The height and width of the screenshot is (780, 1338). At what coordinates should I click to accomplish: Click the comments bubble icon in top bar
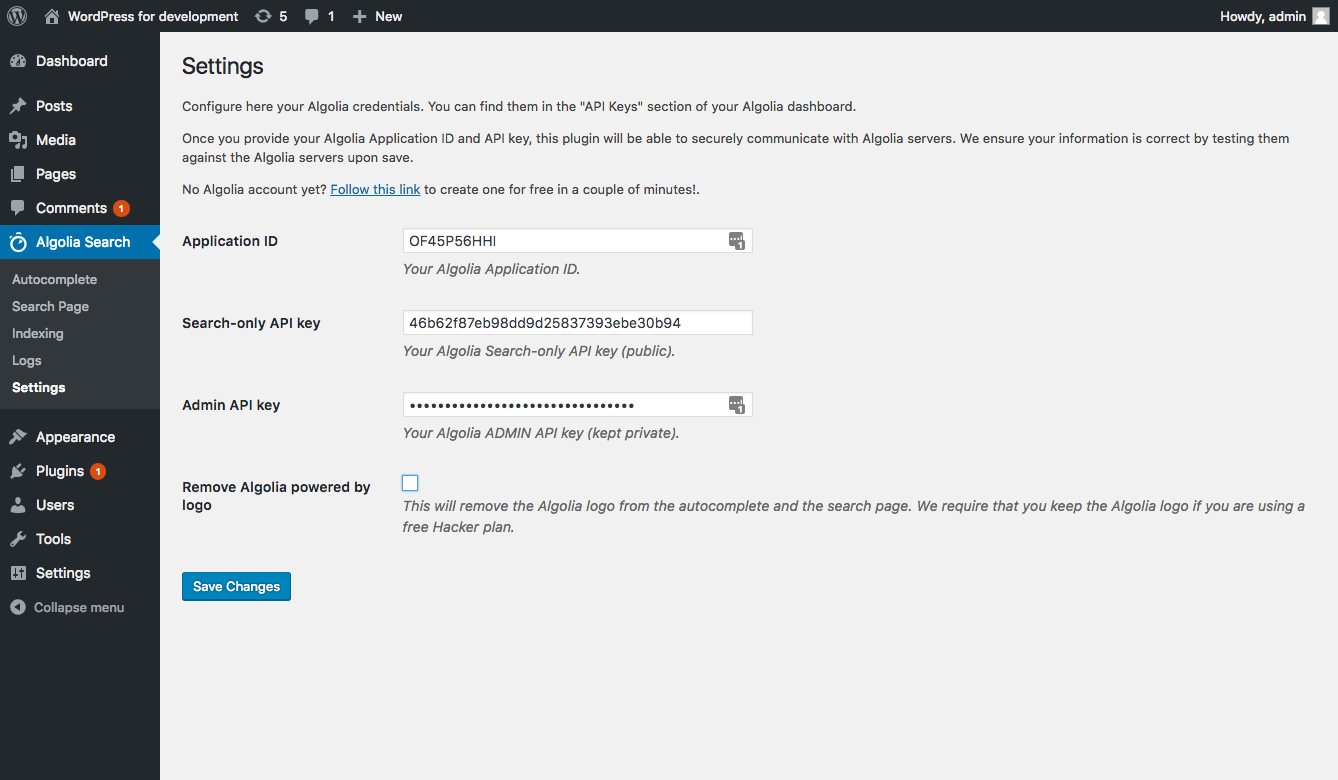pos(313,16)
